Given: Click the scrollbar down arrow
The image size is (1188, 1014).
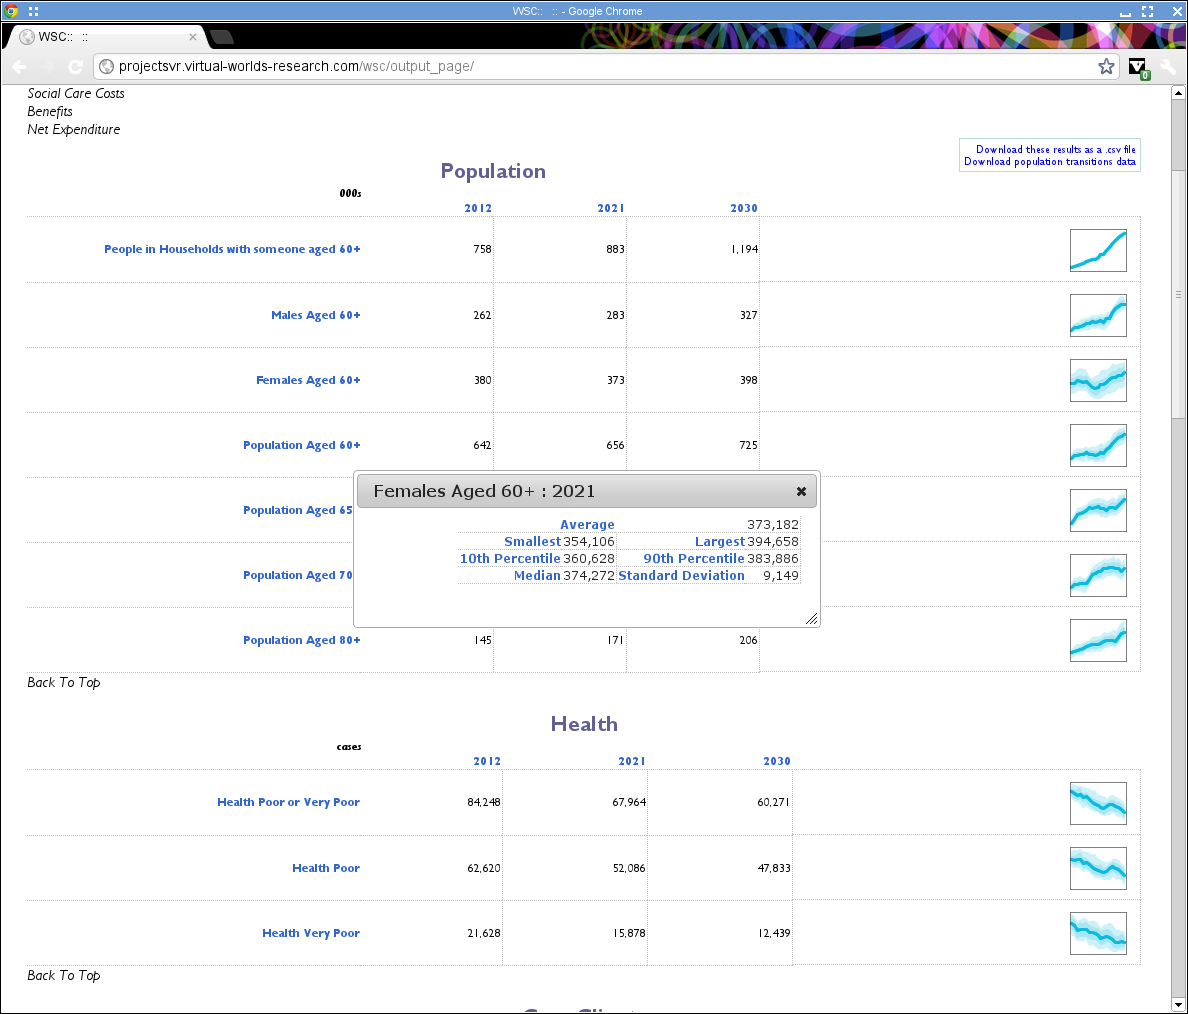Looking at the screenshot, I should (x=1178, y=1005).
